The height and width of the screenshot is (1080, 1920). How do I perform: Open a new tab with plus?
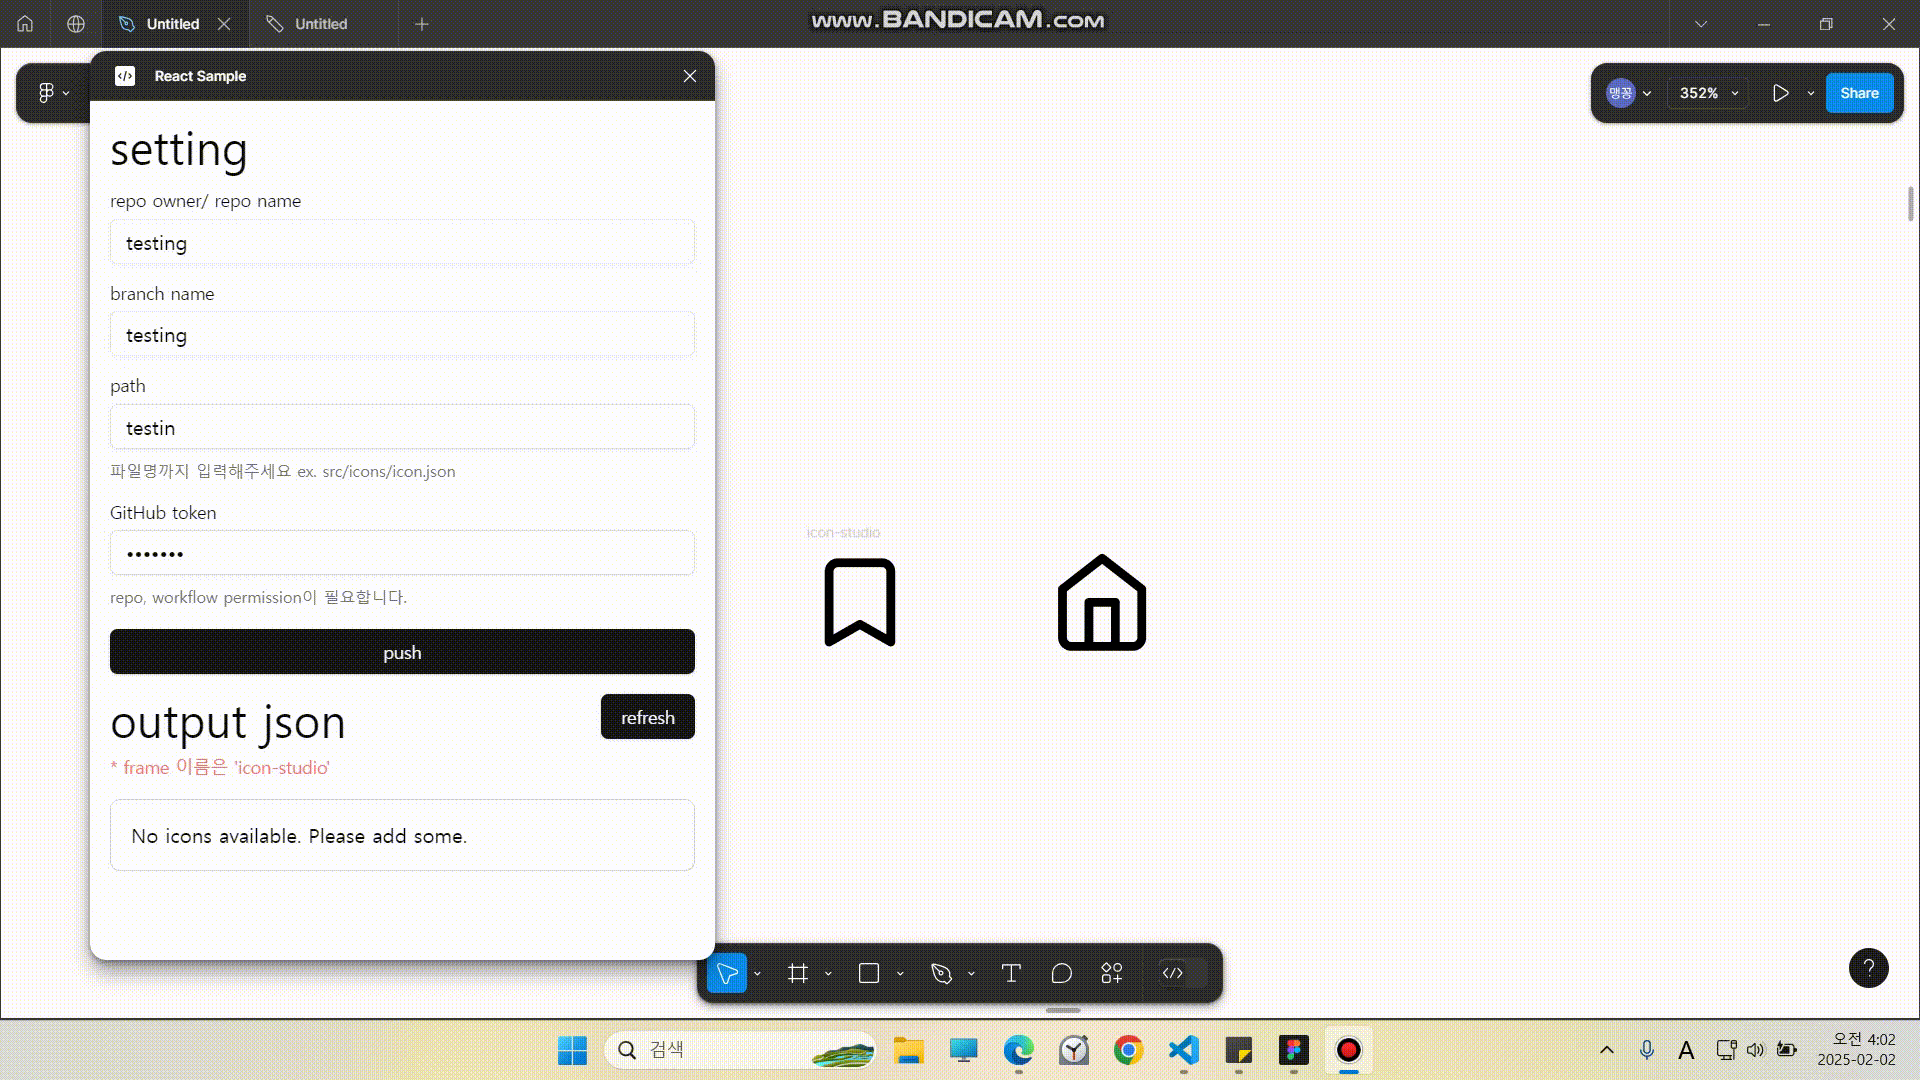pyautogui.click(x=422, y=24)
